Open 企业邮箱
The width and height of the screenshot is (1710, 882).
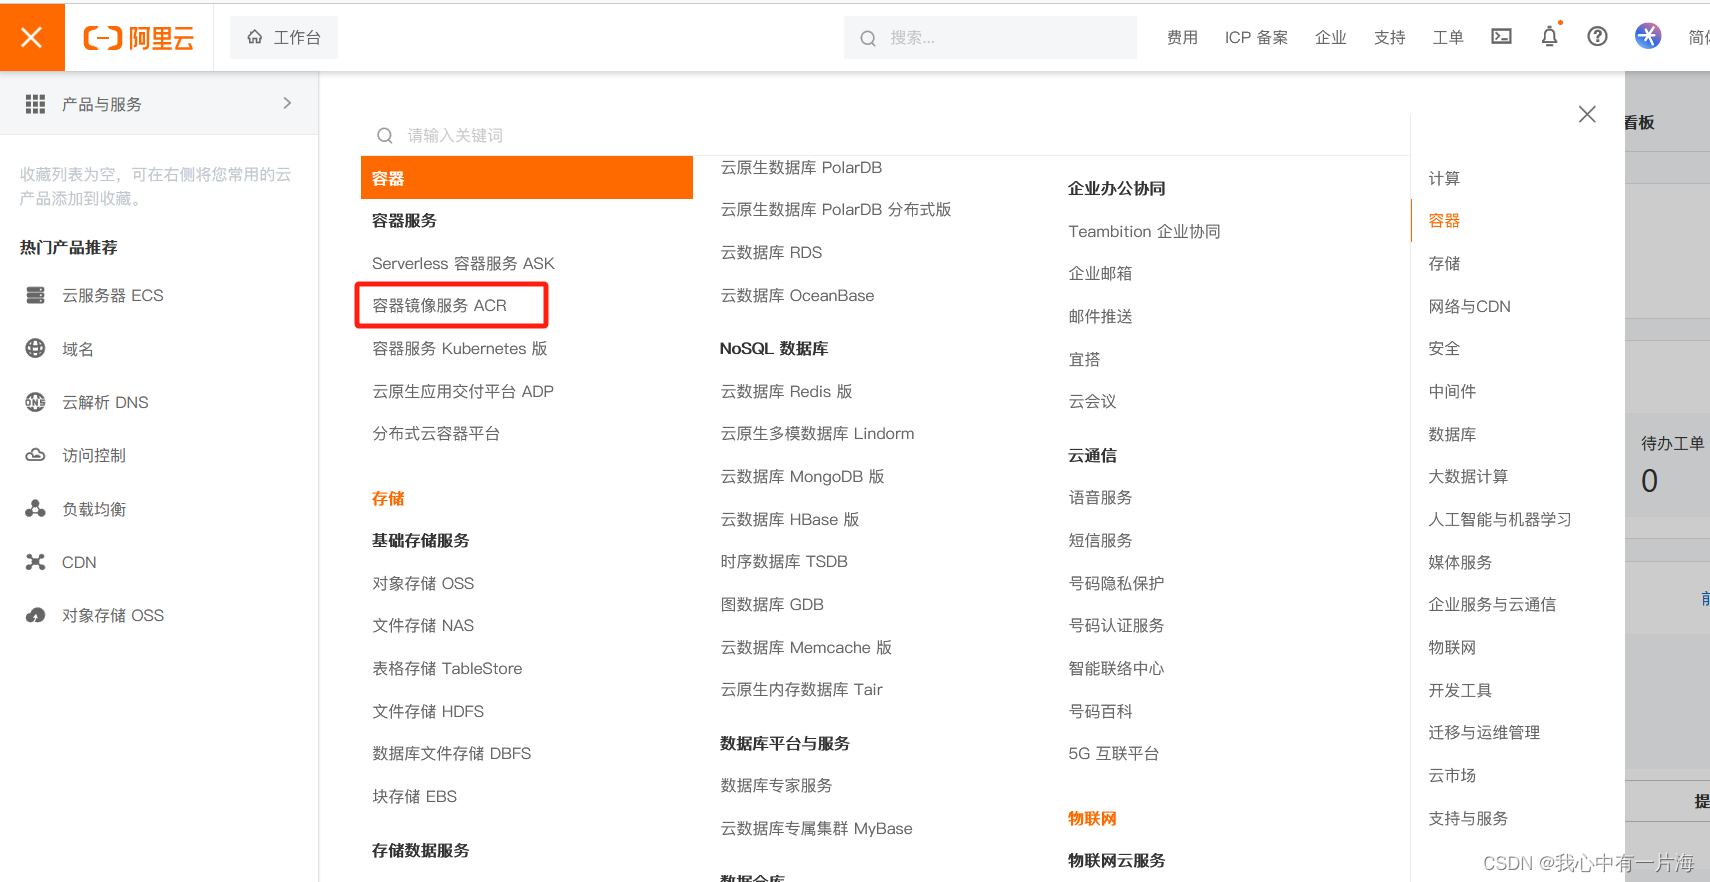pos(1100,273)
